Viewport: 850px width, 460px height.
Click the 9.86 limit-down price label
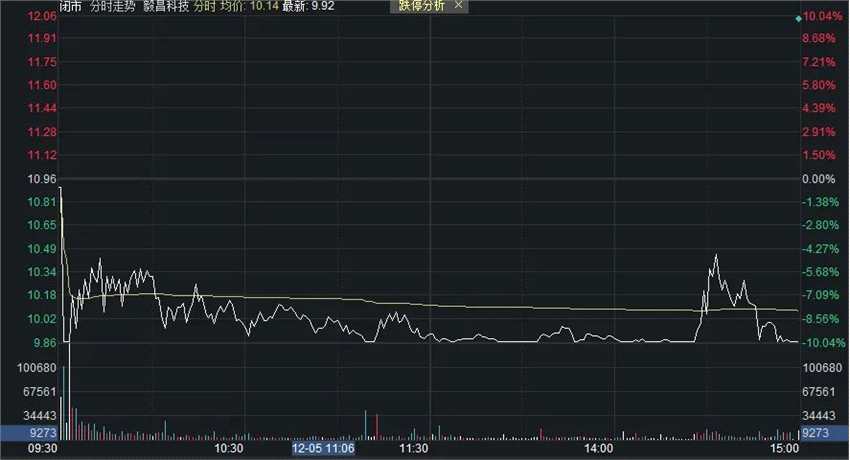coord(46,342)
